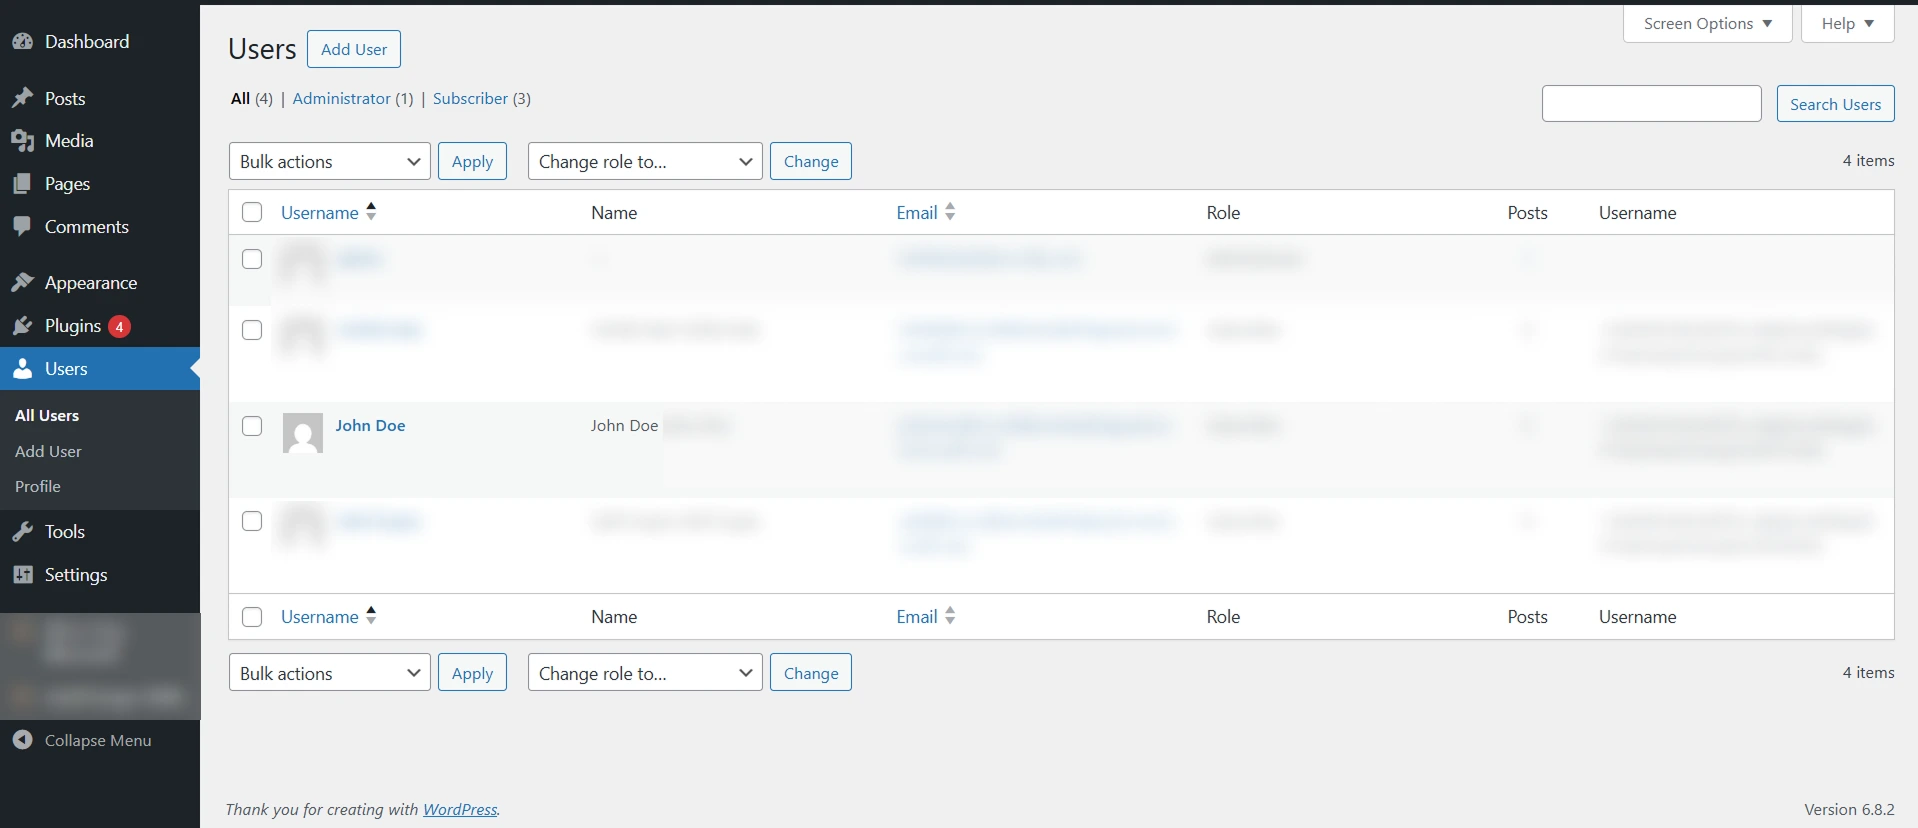Open the bottom Bulk actions dropdown

330,673
